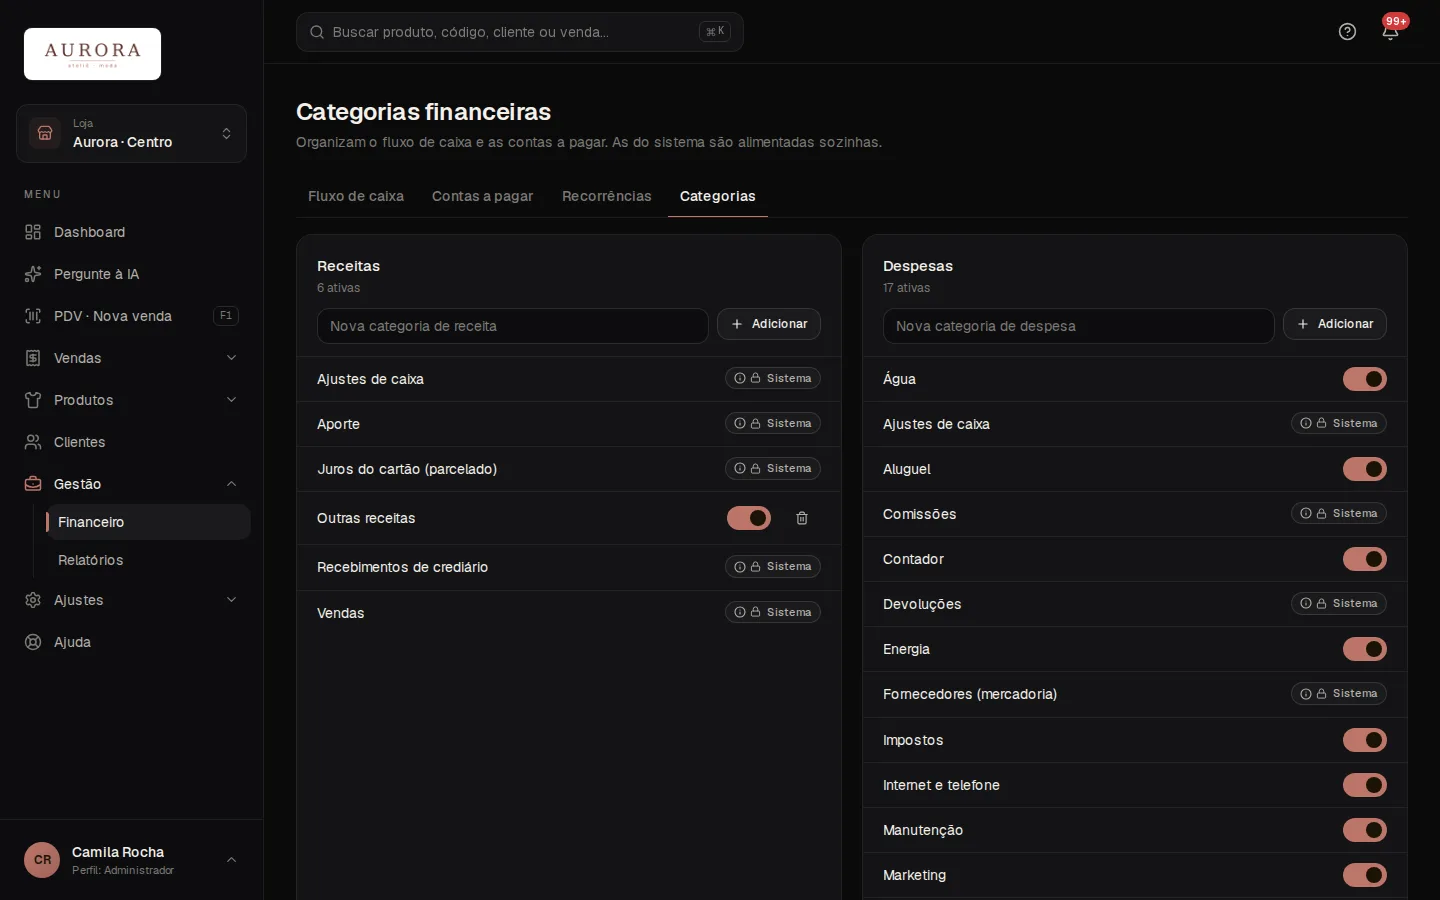Click info icon on Devoluções Sistema badge

pos(1306,603)
